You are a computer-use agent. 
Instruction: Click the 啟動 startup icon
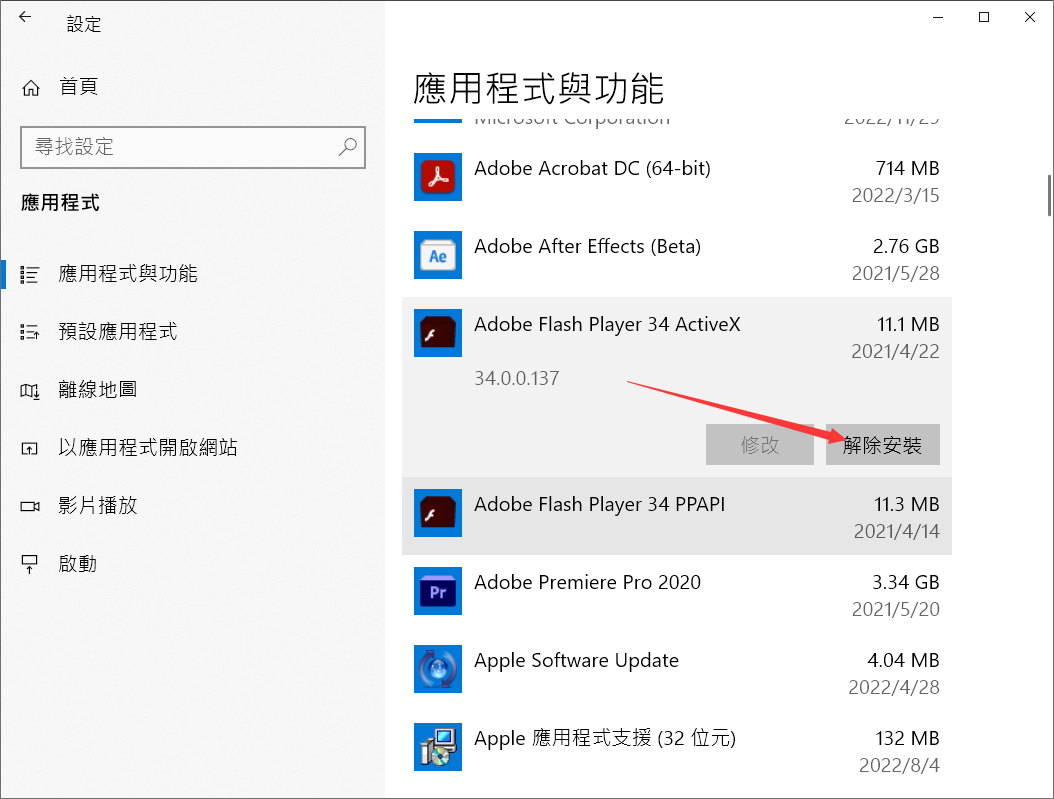coord(30,564)
